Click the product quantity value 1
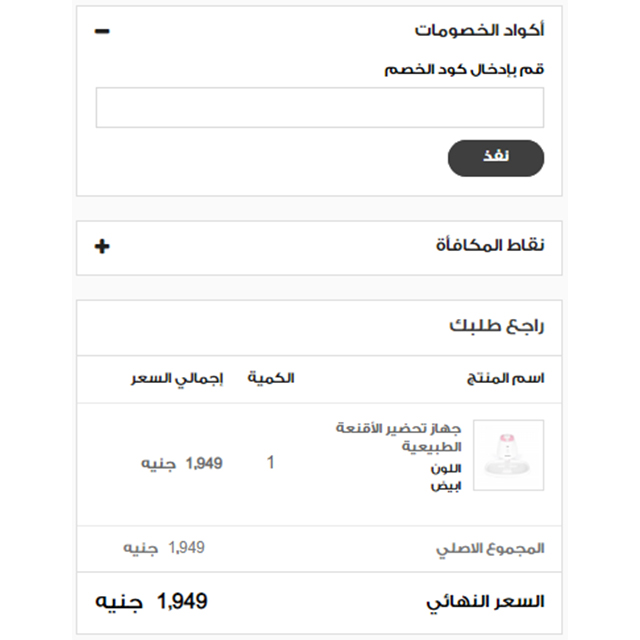The width and height of the screenshot is (640, 640). tap(270, 463)
